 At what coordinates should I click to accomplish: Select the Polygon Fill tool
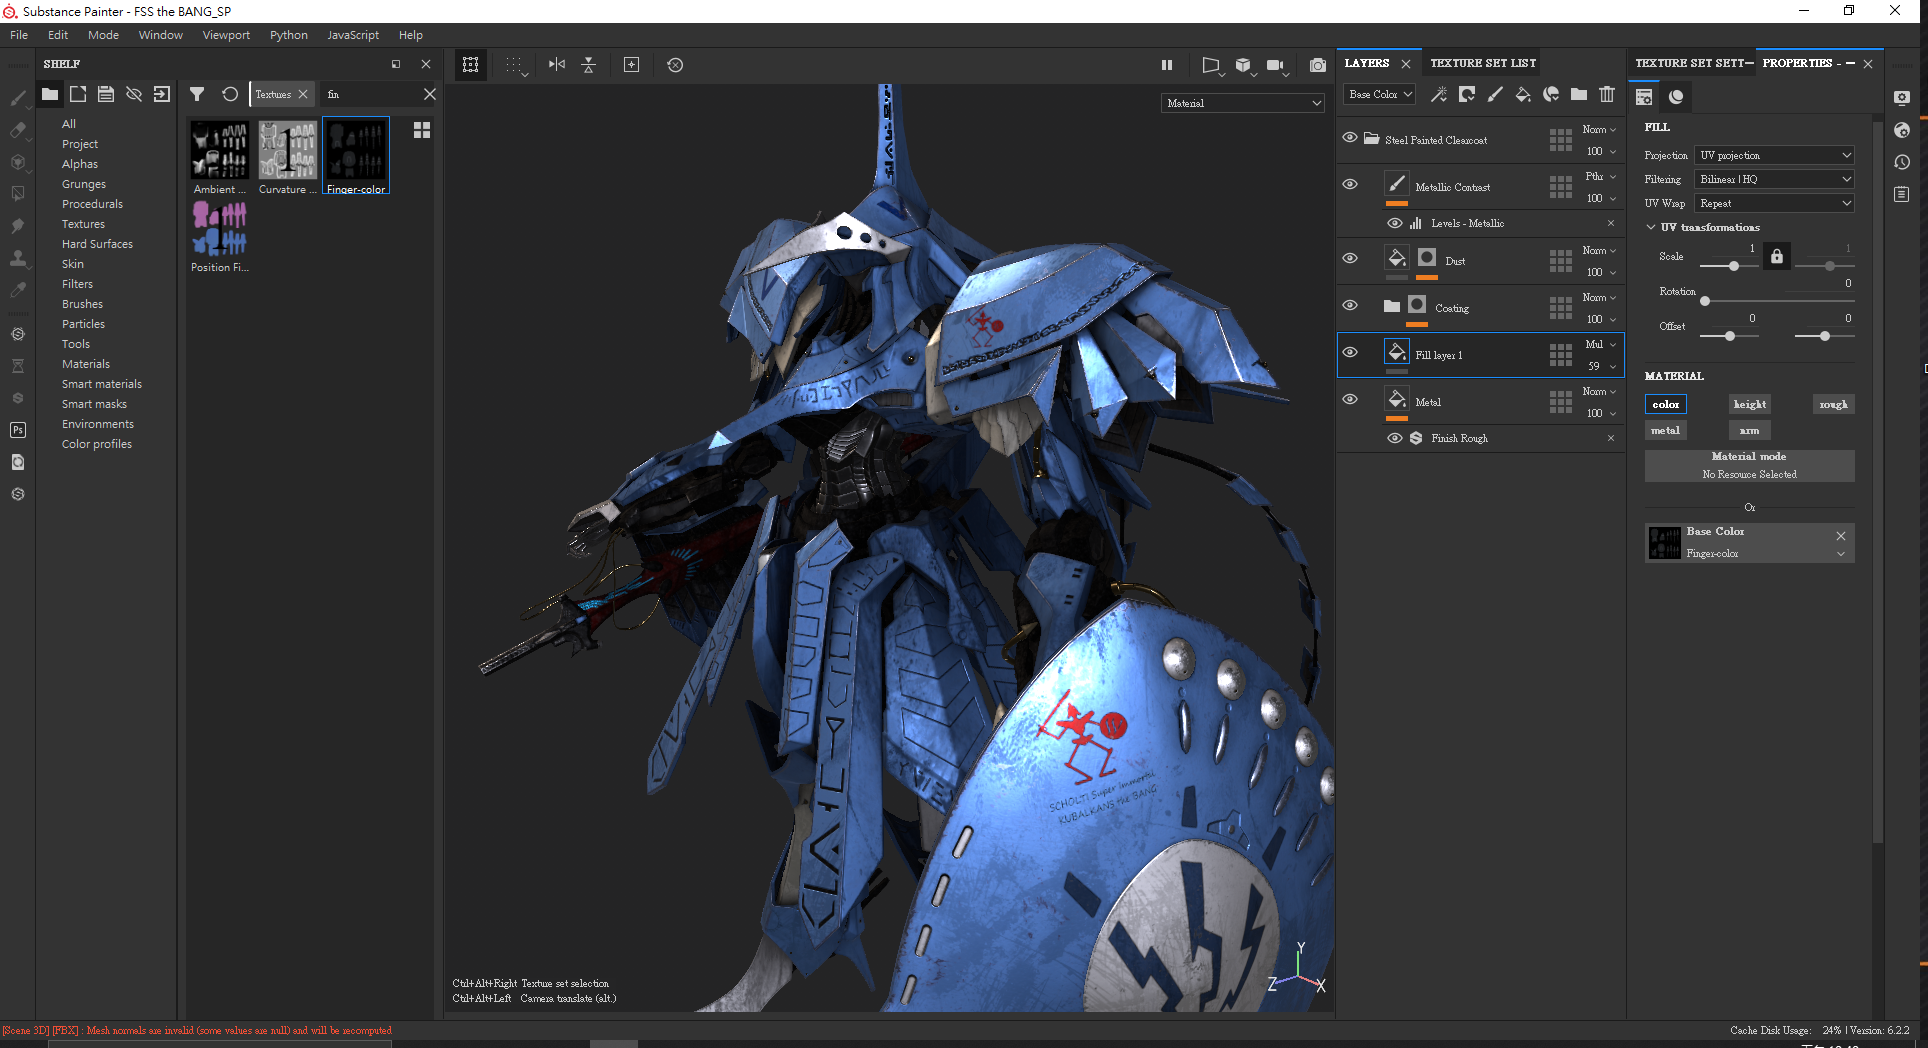coord(18,193)
